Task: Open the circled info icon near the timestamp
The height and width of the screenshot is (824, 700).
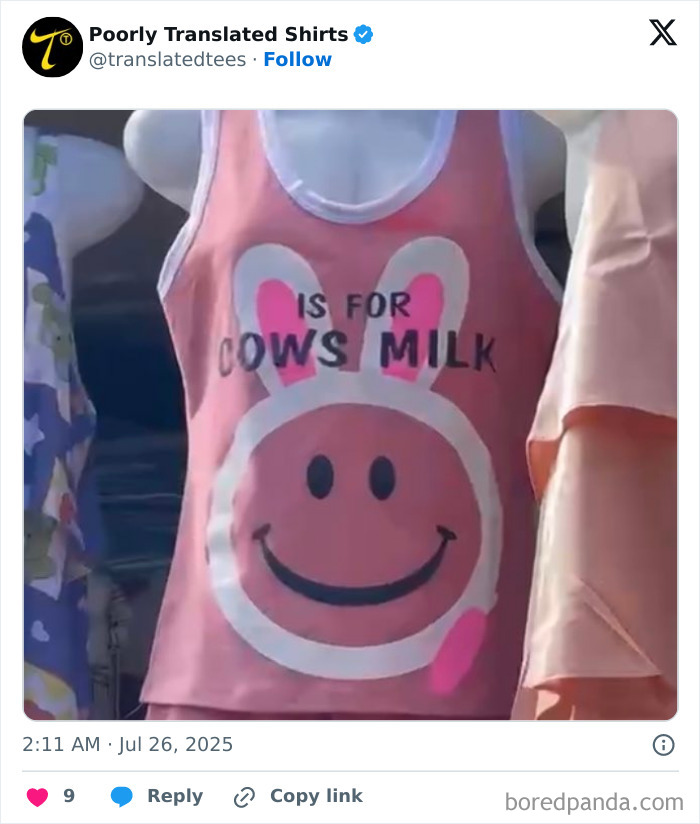Action: pyautogui.click(x=664, y=744)
